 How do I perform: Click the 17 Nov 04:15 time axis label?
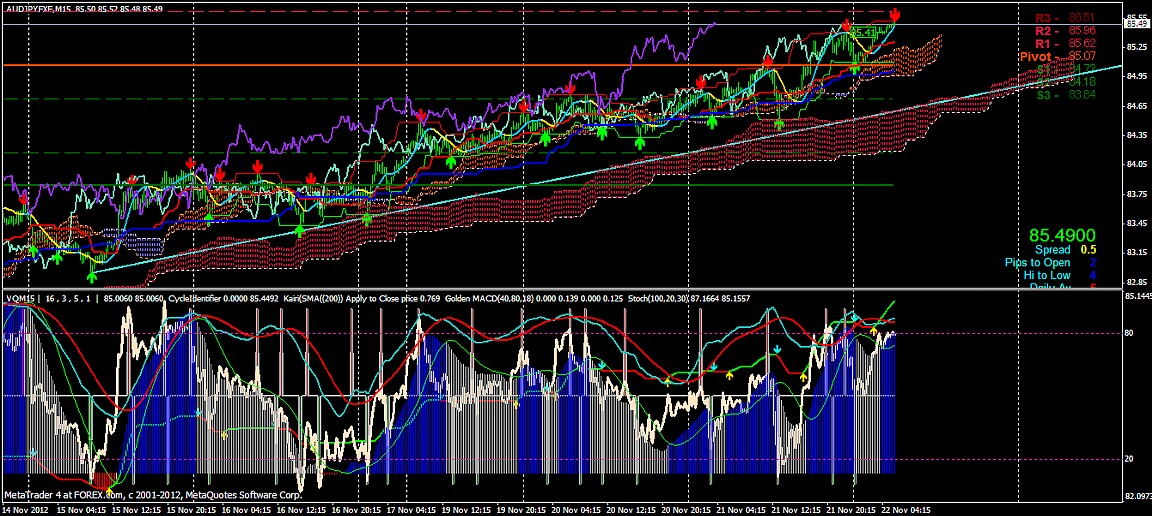point(411,509)
